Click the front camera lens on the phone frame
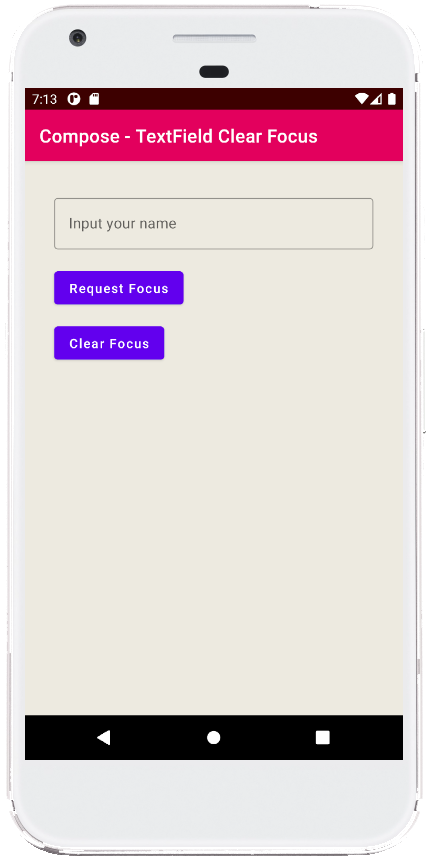Screen dimensions: 427x859 [x=78, y=38]
